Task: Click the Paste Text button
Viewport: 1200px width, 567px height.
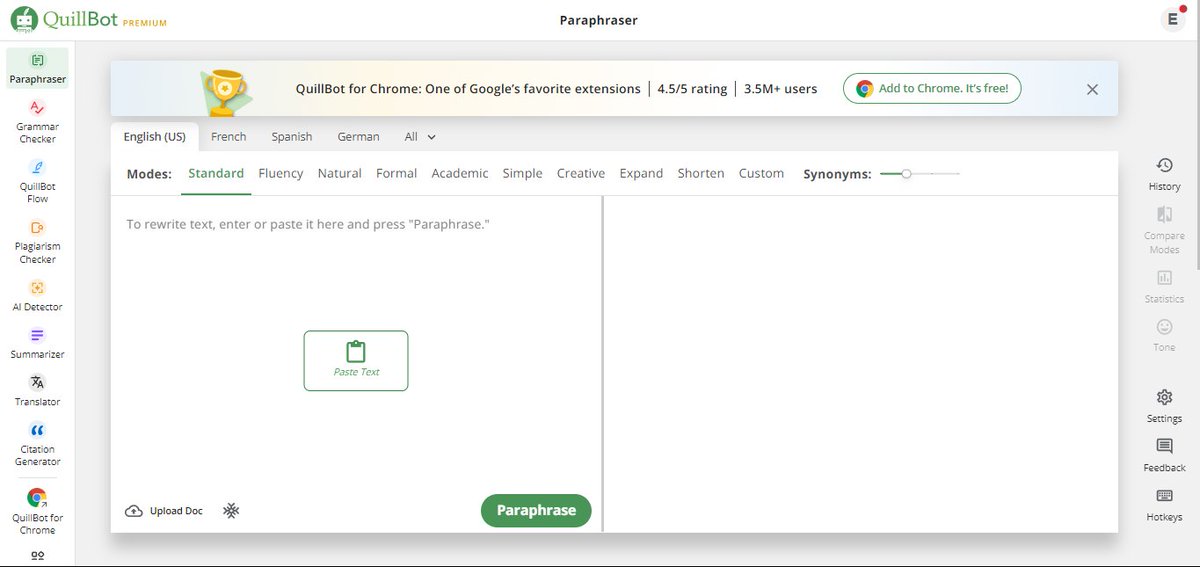Action: tap(356, 360)
